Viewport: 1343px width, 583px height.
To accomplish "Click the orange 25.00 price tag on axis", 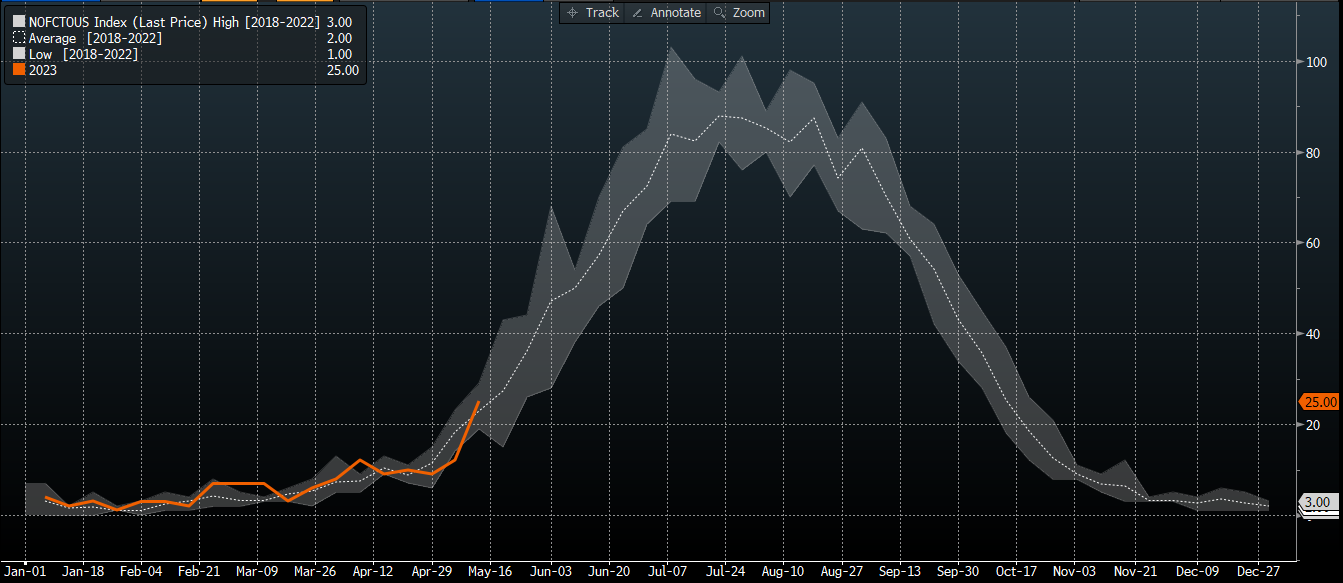I will point(1320,402).
